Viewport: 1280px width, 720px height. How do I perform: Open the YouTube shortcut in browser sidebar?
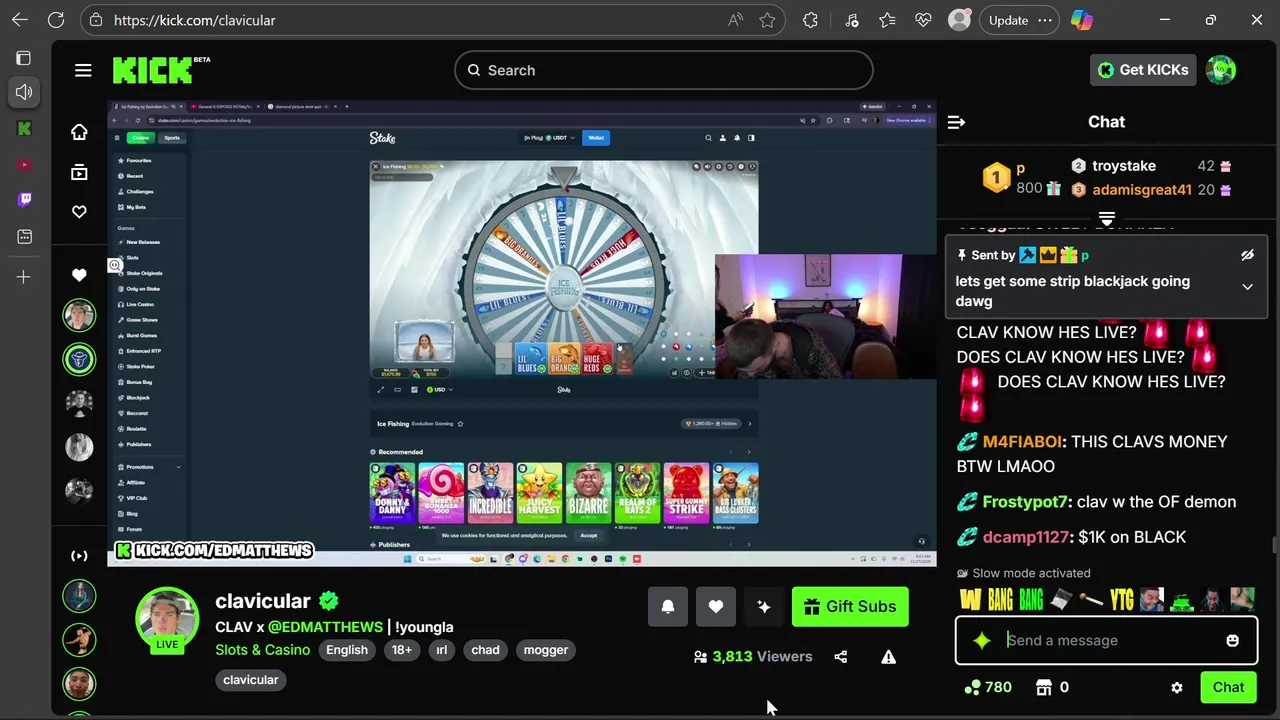click(24, 164)
